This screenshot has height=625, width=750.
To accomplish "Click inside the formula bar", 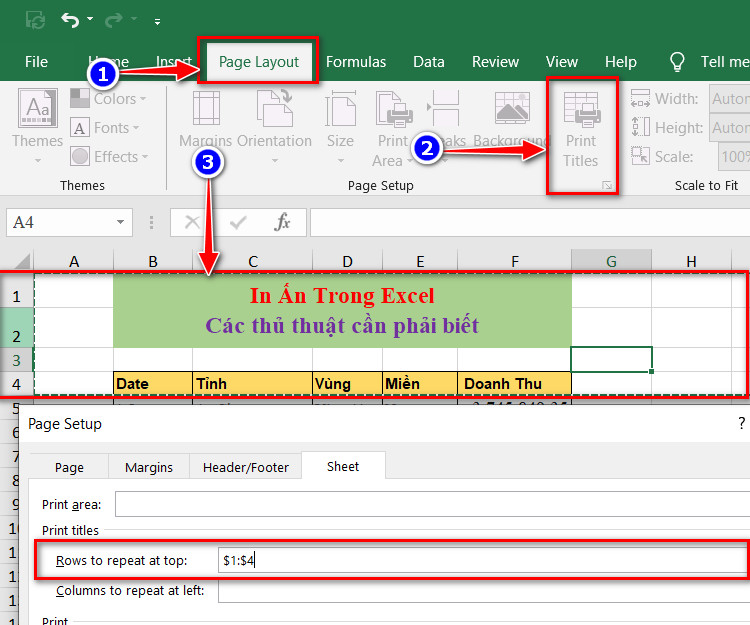I will click(530, 222).
